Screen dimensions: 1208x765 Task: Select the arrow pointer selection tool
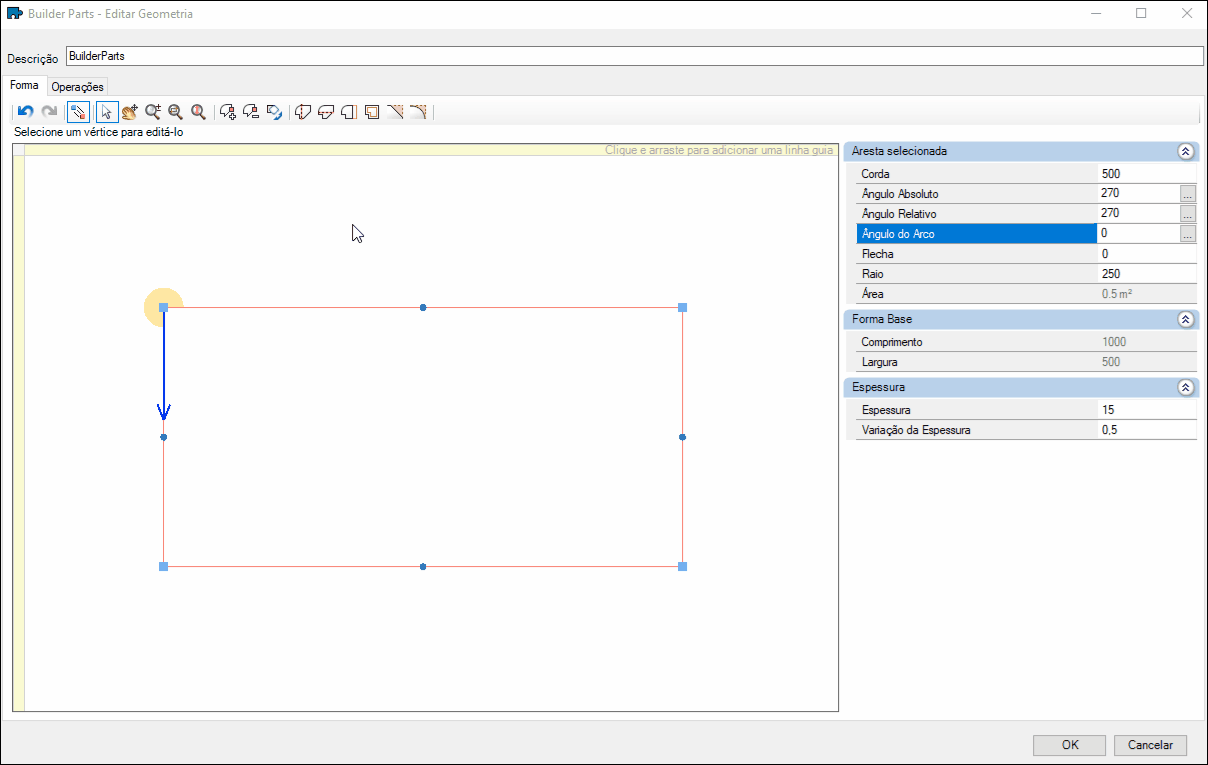107,112
